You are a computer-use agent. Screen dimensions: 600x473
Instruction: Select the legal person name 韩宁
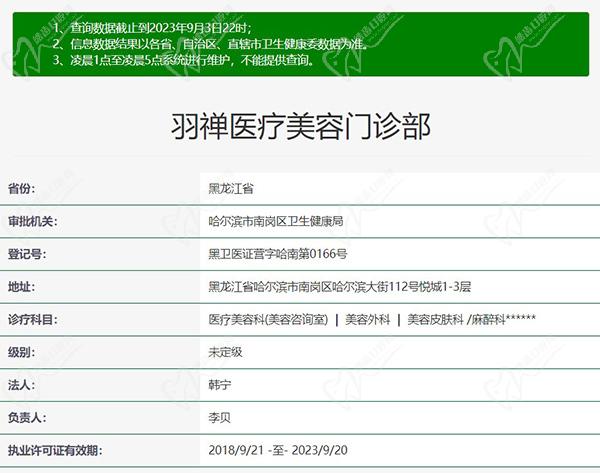(x=219, y=385)
